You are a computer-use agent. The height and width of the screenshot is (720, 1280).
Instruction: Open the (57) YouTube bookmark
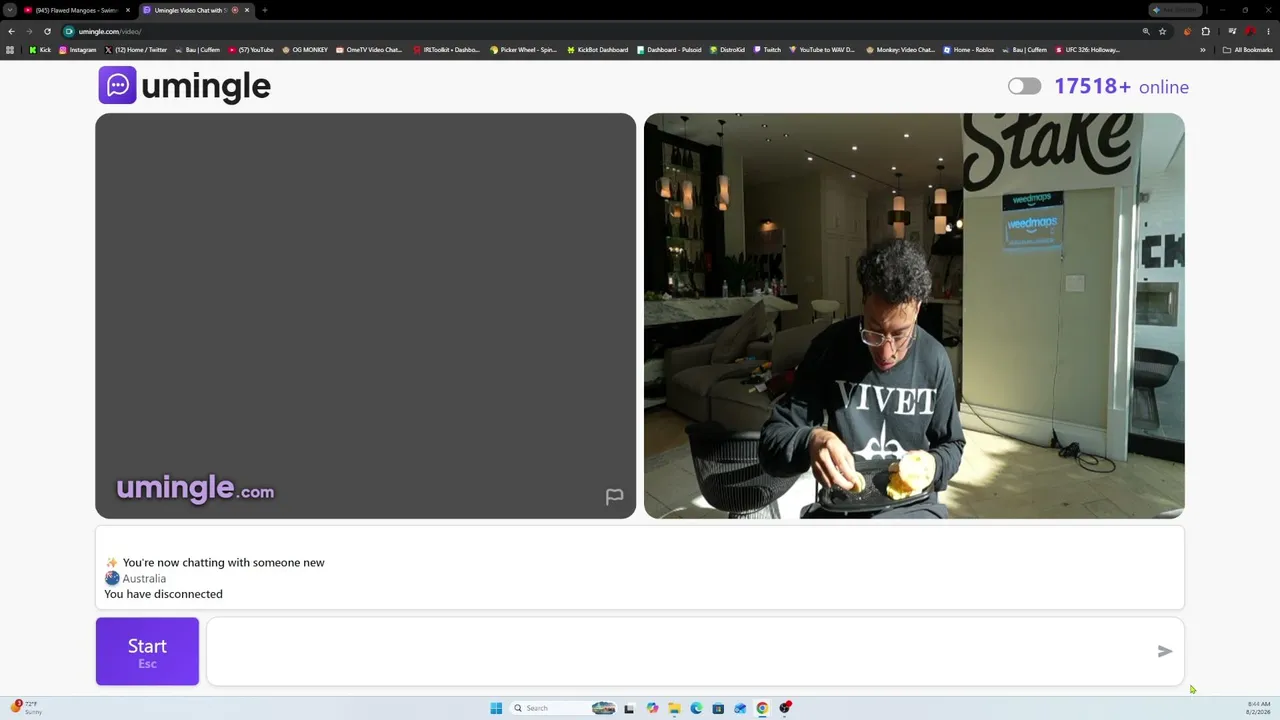coord(251,50)
